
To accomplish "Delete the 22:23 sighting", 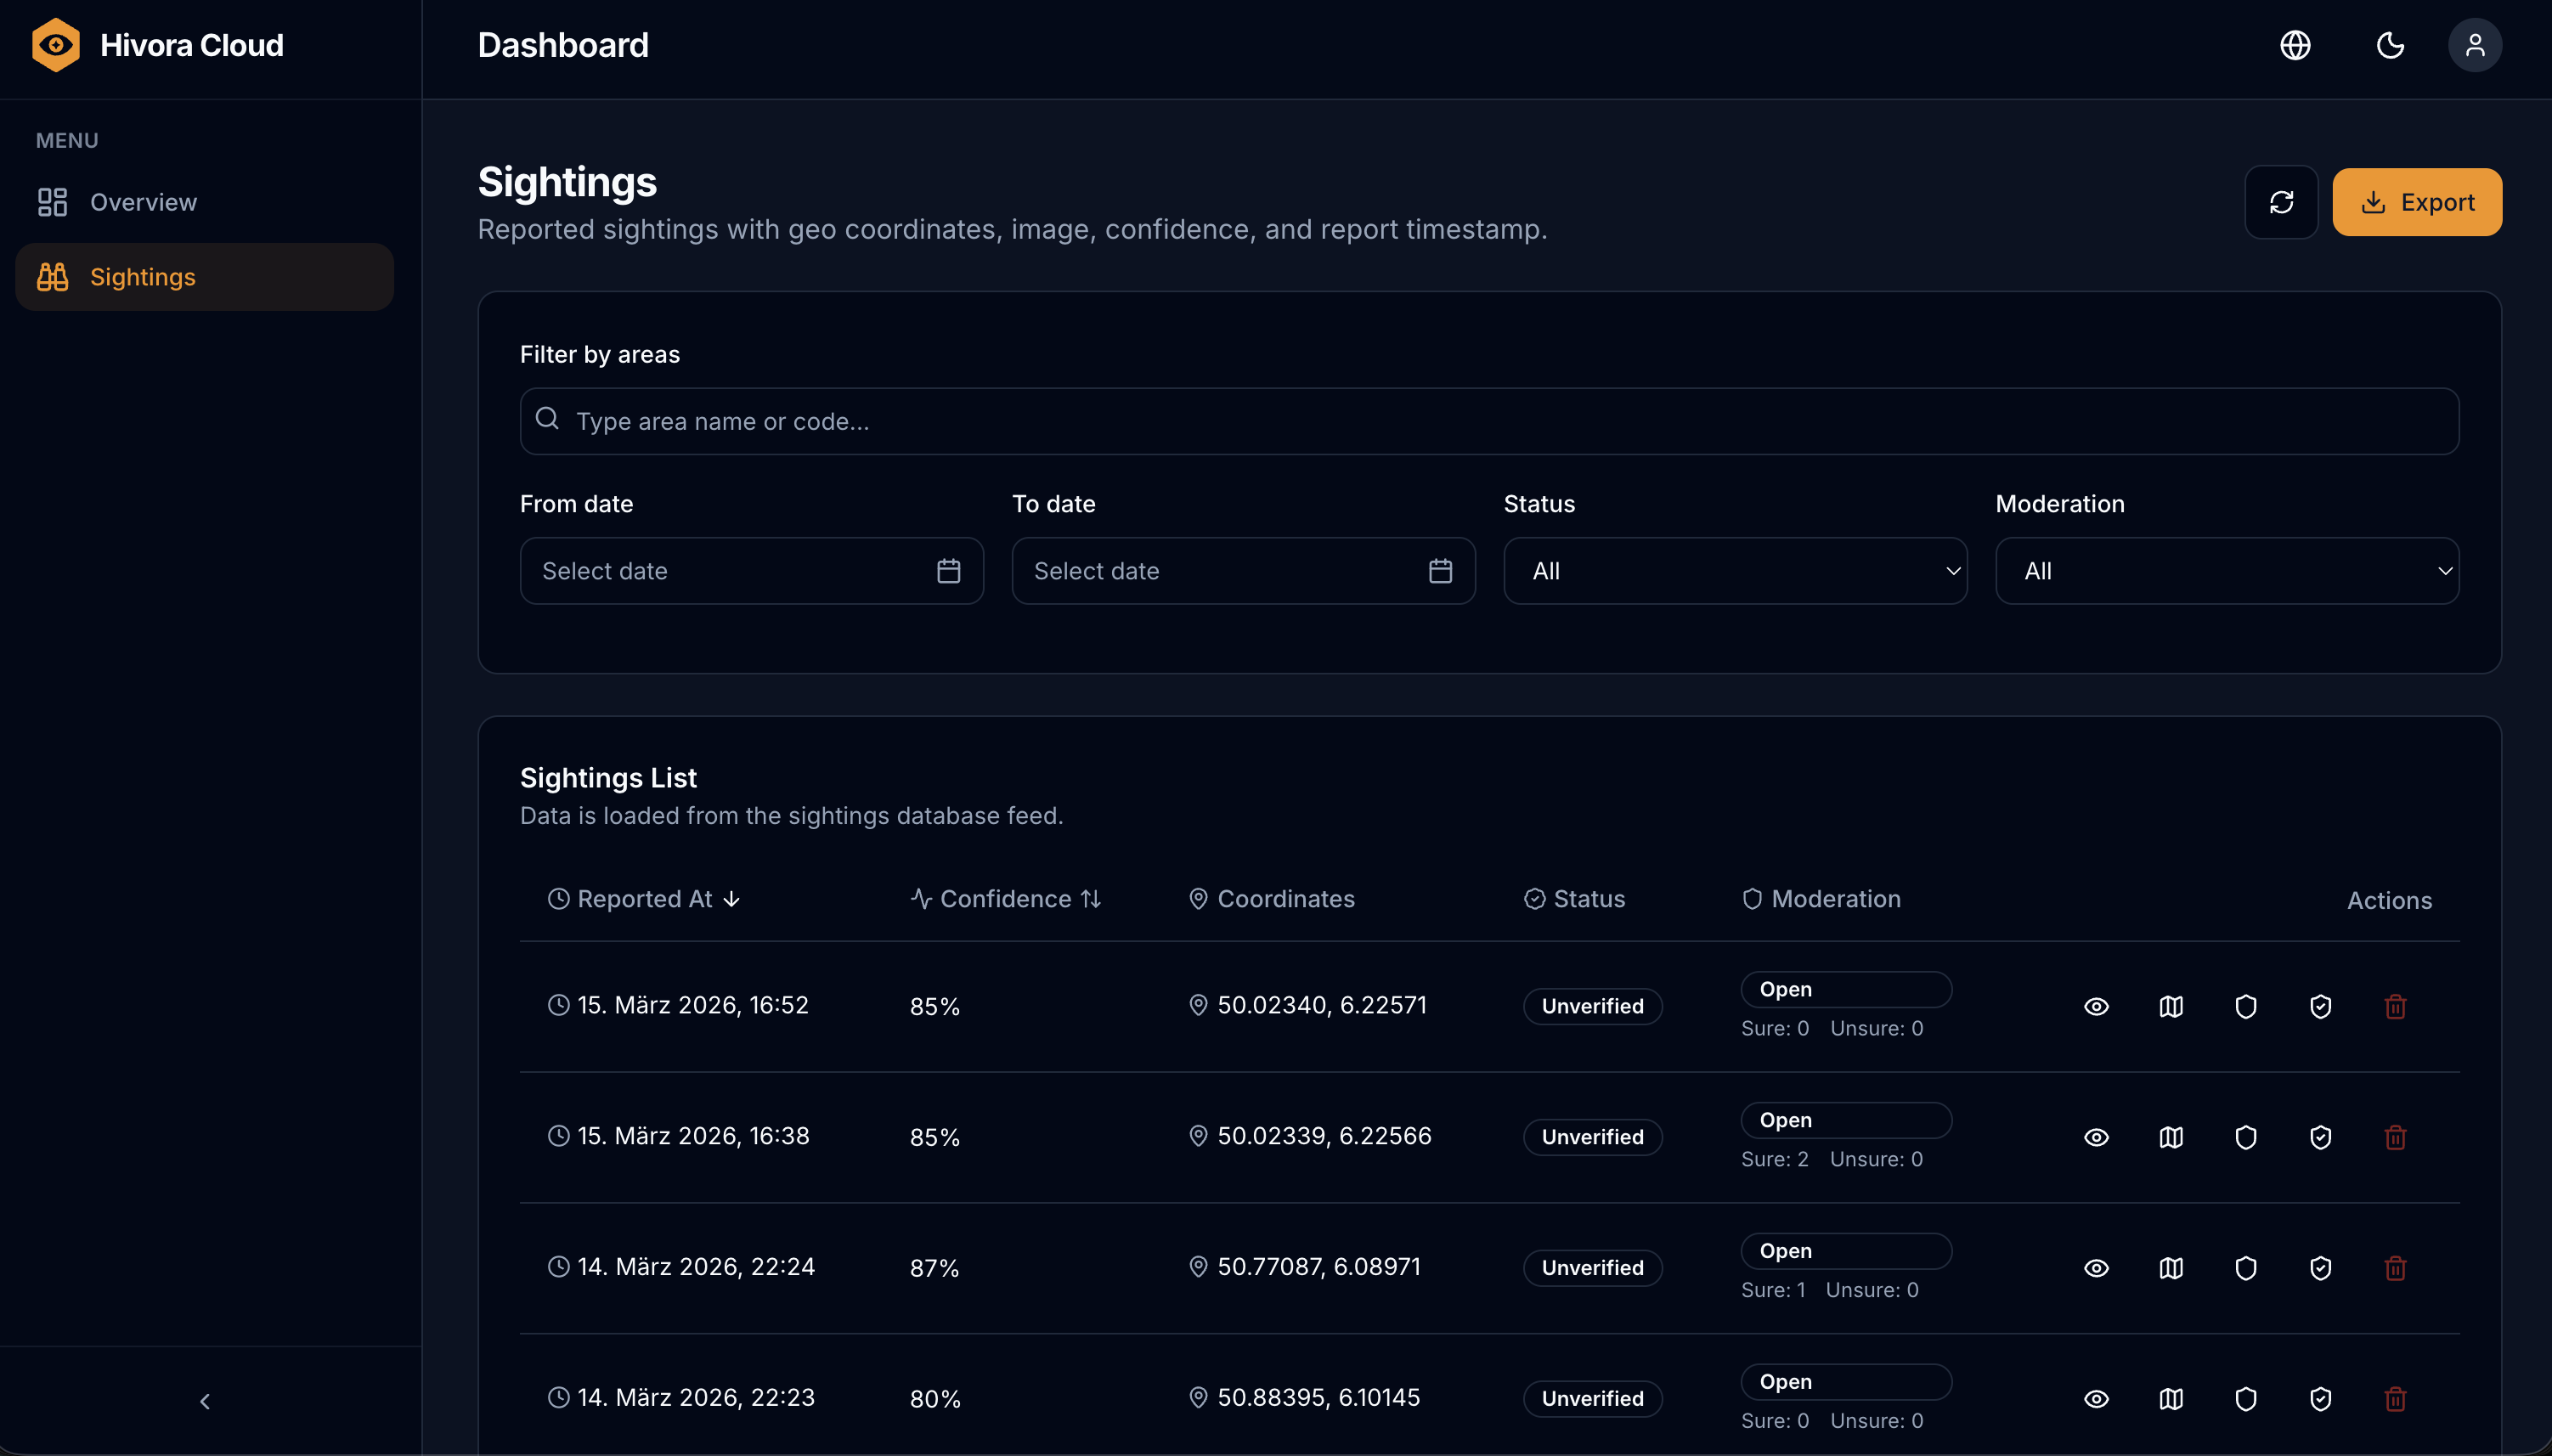I will pyautogui.click(x=2395, y=1398).
